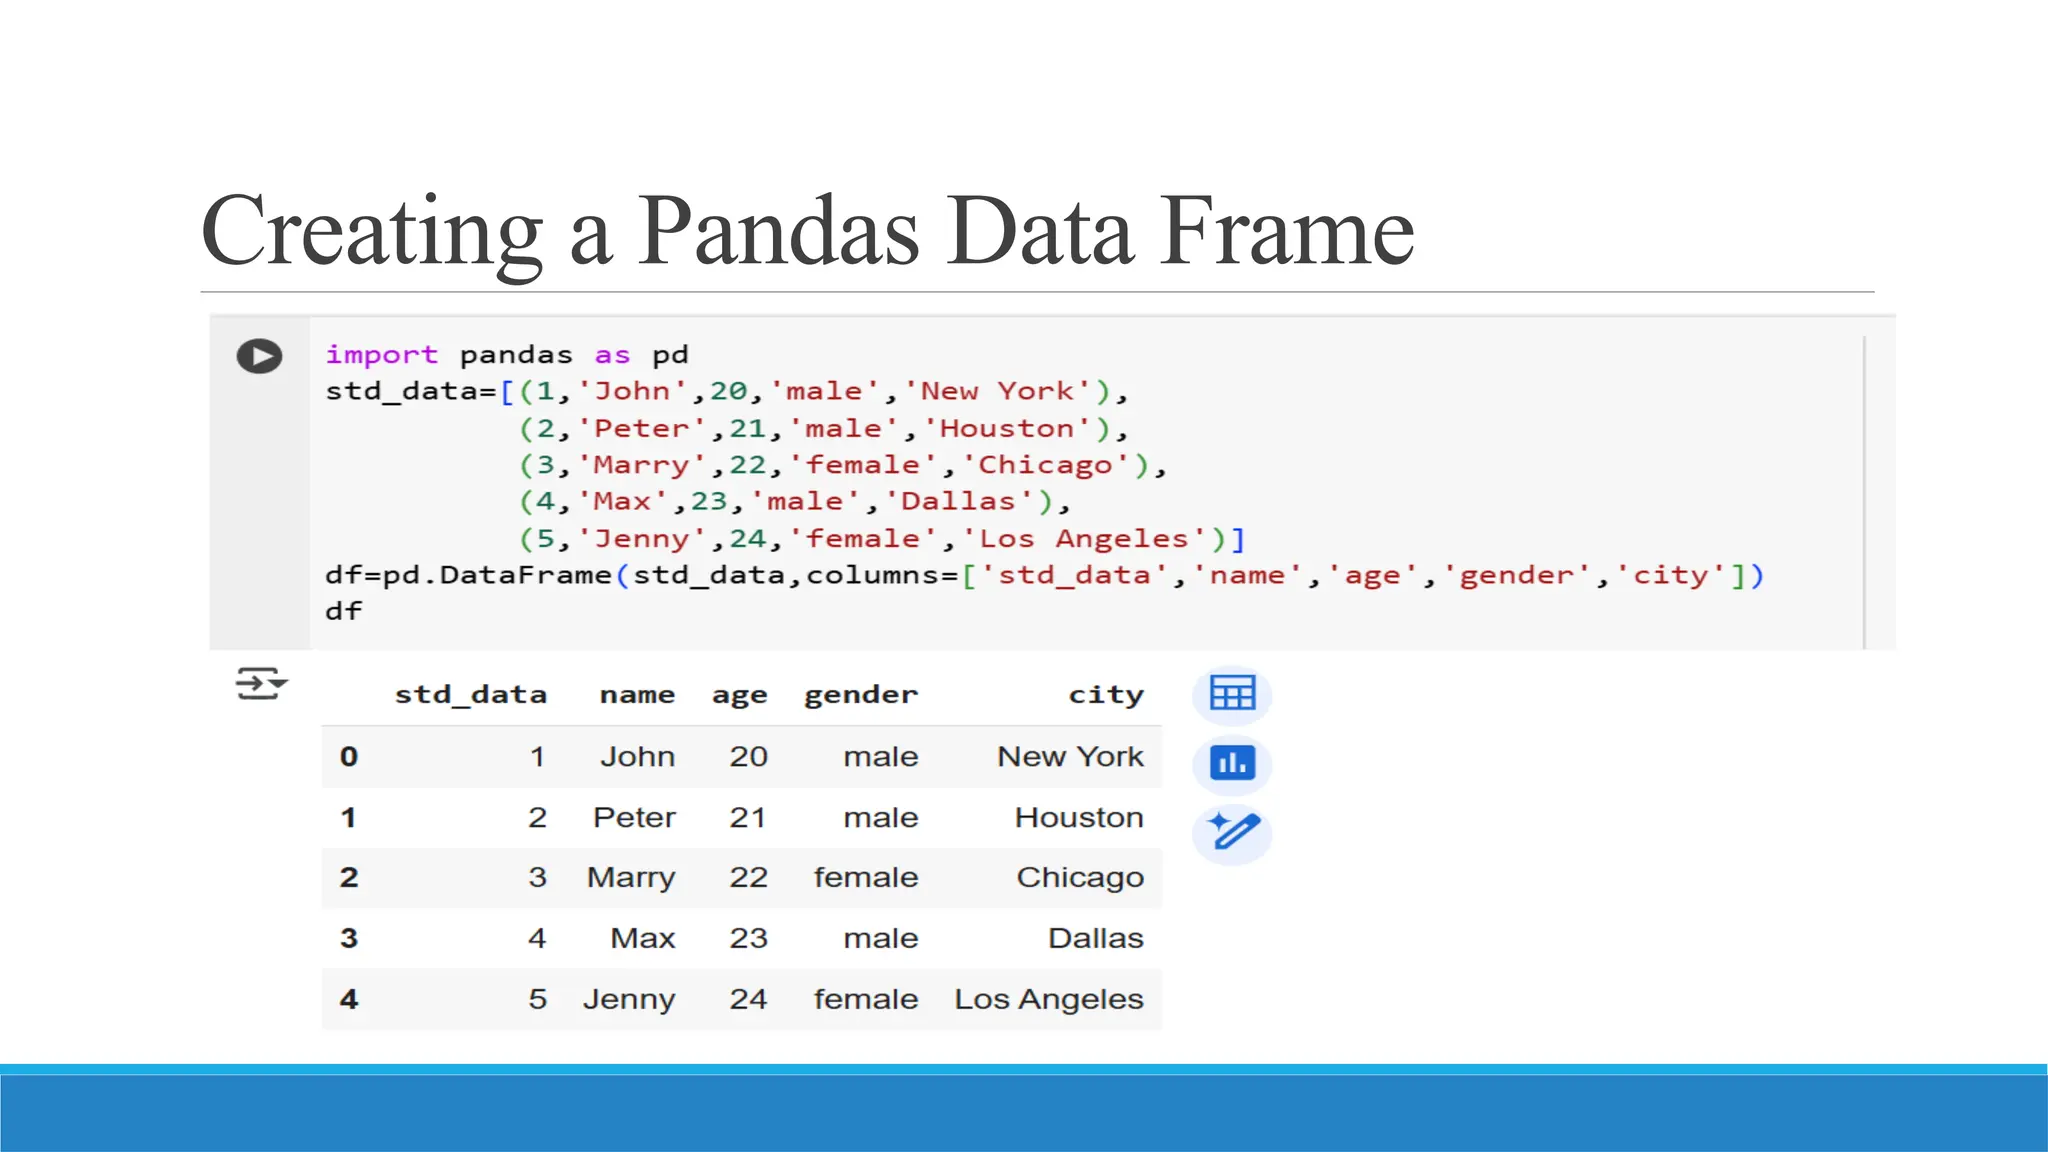
Task: Select the John row in output table
Action: (x=637, y=757)
